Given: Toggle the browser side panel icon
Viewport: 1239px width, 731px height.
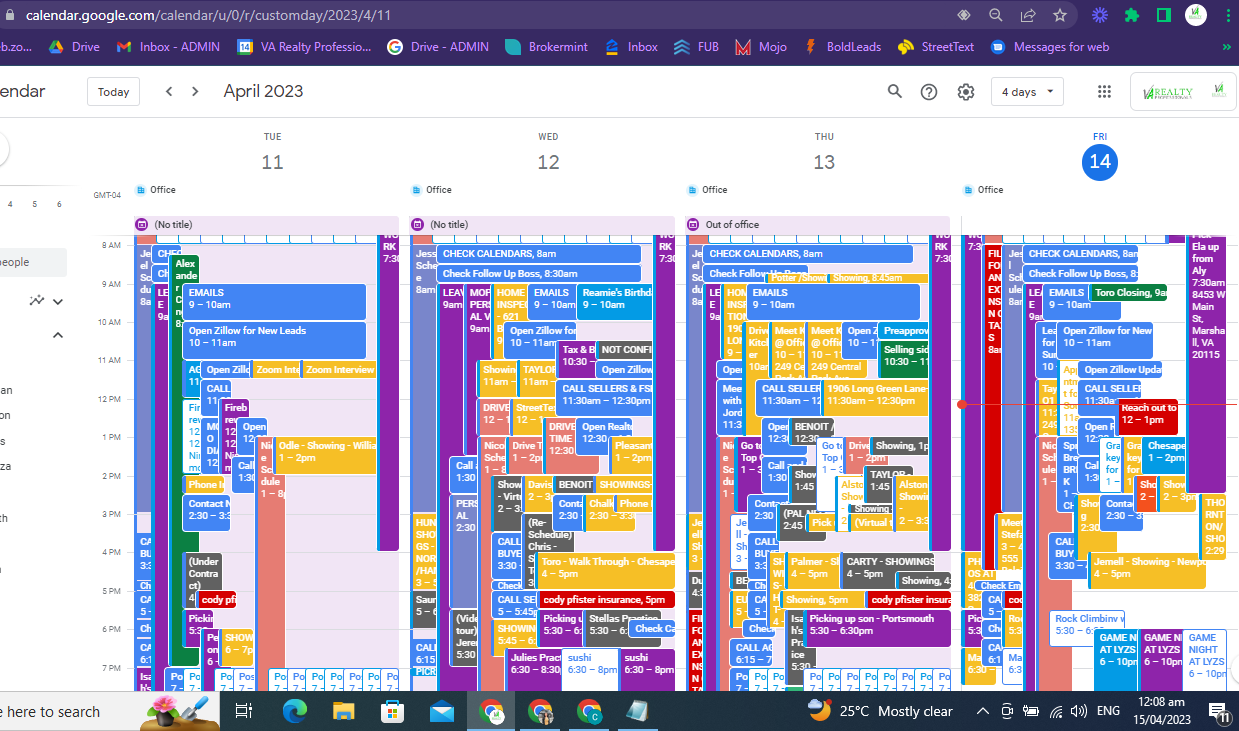Looking at the screenshot, I should [1164, 15].
